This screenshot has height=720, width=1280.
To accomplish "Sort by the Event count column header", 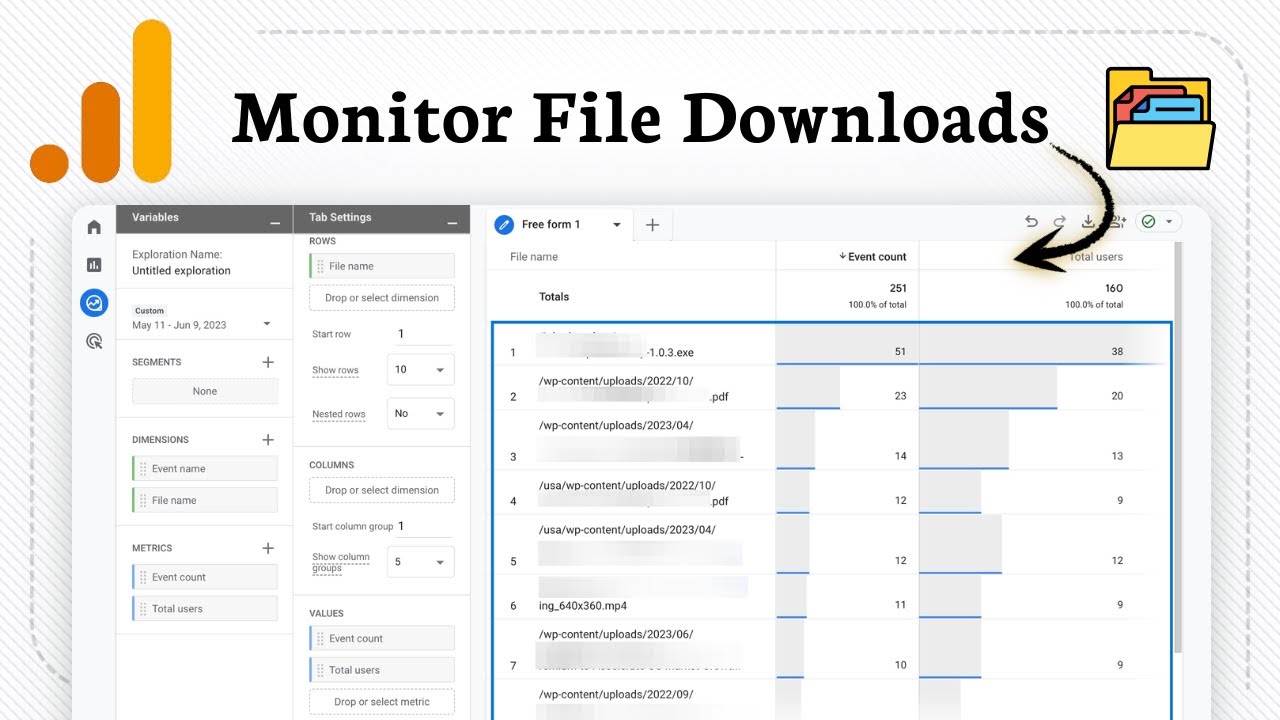I will tap(873, 257).
